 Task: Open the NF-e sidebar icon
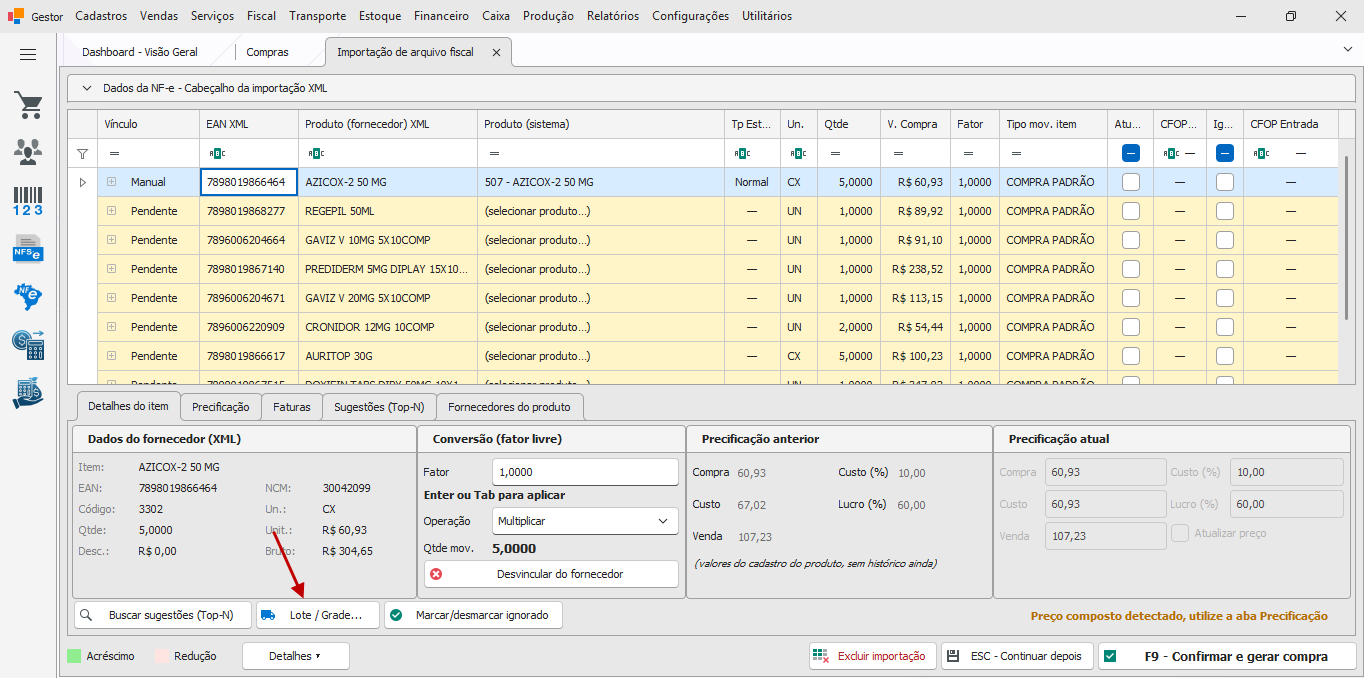[x=28, y=296]
